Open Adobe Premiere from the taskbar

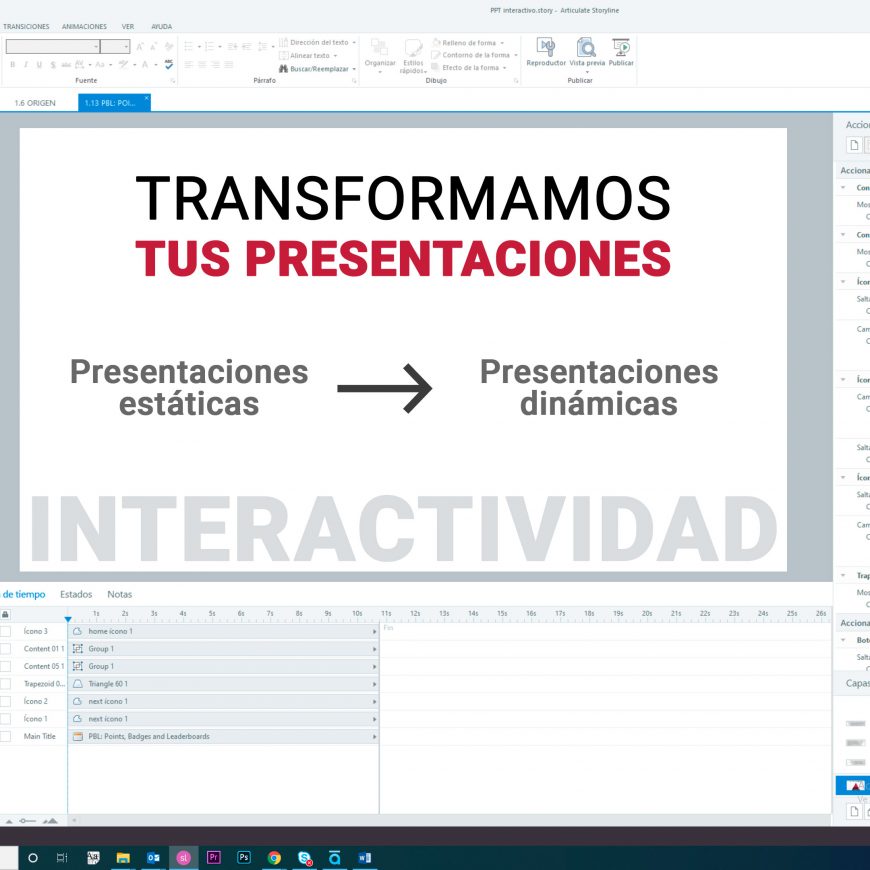(213, 858)
